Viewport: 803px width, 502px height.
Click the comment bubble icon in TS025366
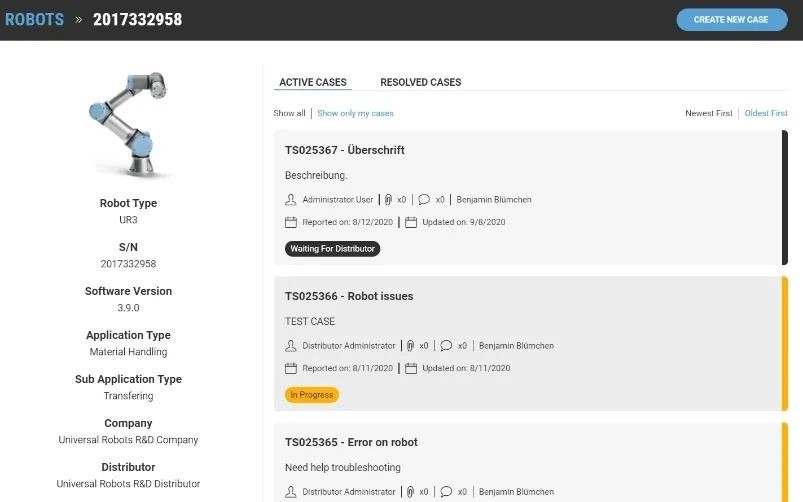pos(446,346)
